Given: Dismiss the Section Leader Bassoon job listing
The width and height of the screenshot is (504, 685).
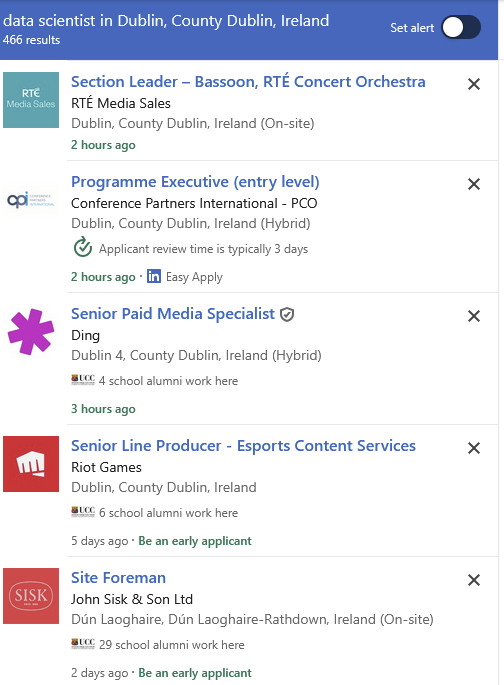Looking at the screenshot, I should (474, 83).
